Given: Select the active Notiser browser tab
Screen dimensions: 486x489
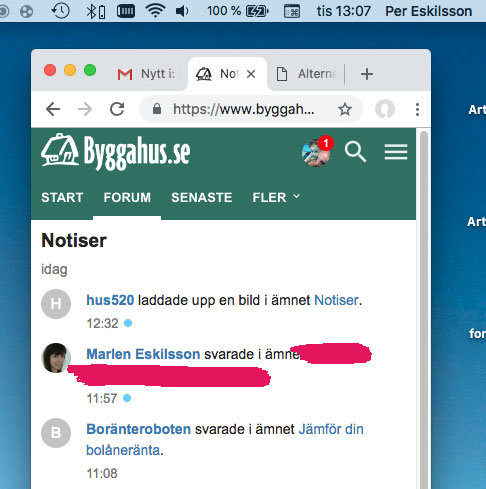Looking at the screenshot, I should coord(227,74).
